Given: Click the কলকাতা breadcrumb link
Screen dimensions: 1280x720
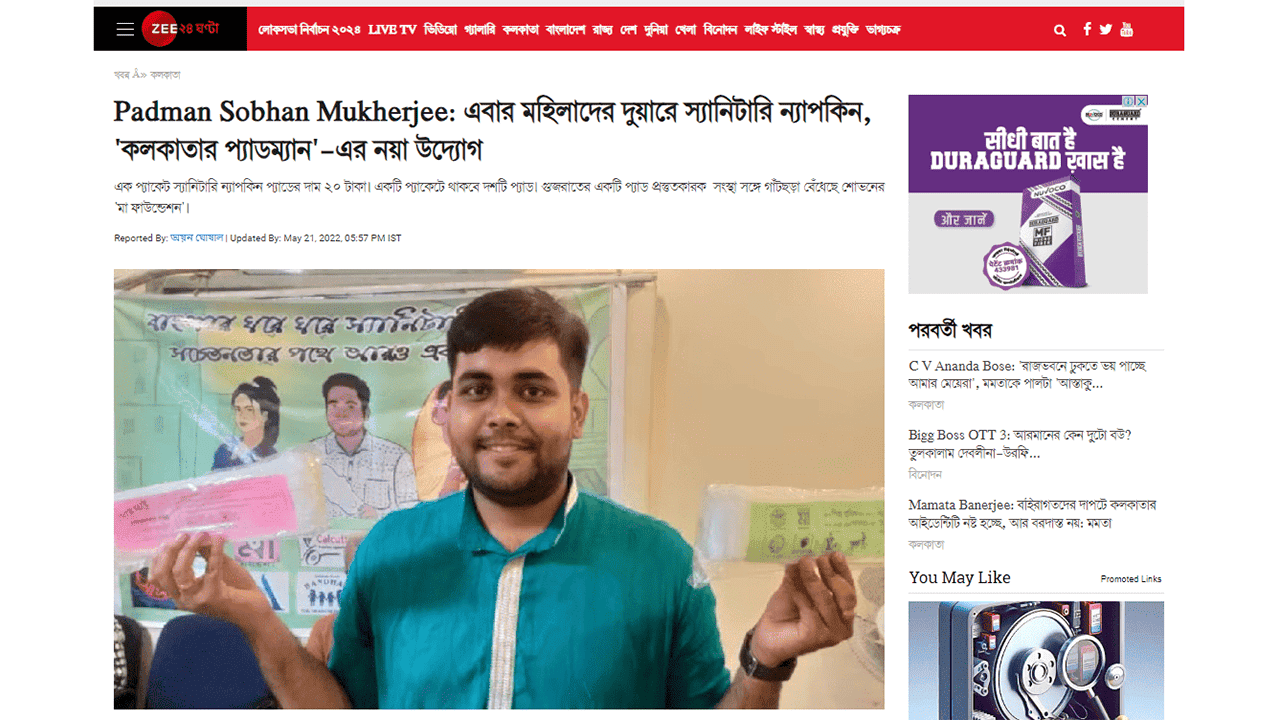Looking at the screenshot, I should (x=165, y=75).
